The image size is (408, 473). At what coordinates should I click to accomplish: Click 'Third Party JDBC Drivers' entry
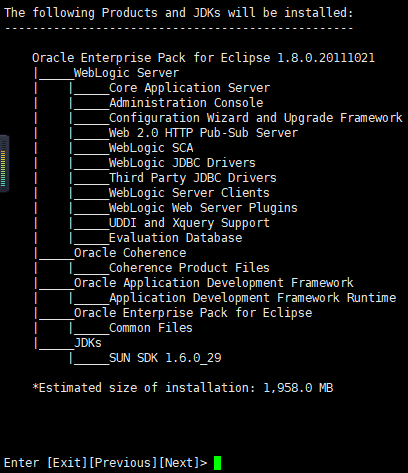coord(193,178)
